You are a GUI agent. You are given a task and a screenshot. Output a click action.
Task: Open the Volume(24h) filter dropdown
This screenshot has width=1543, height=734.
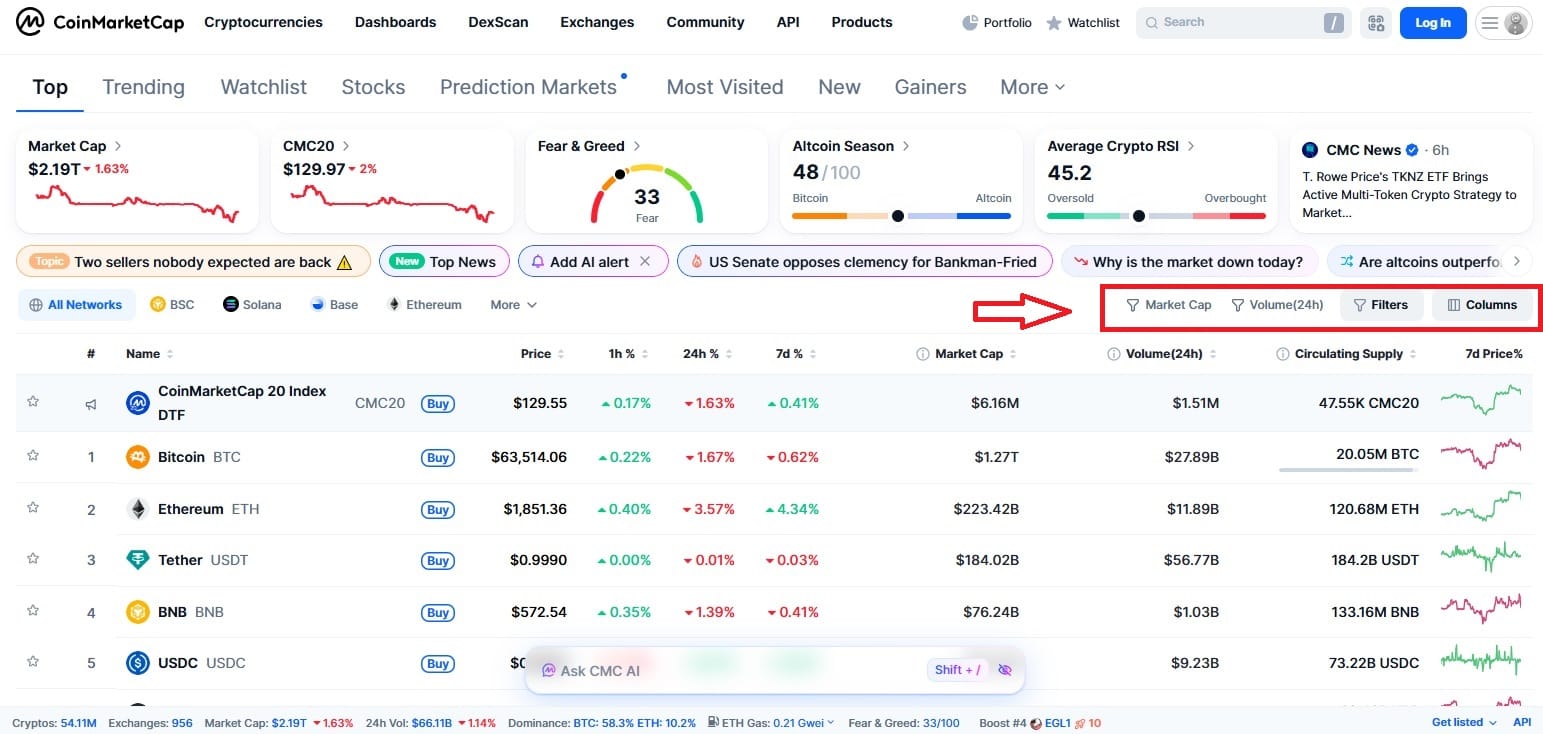click(x=1277, y=305)
